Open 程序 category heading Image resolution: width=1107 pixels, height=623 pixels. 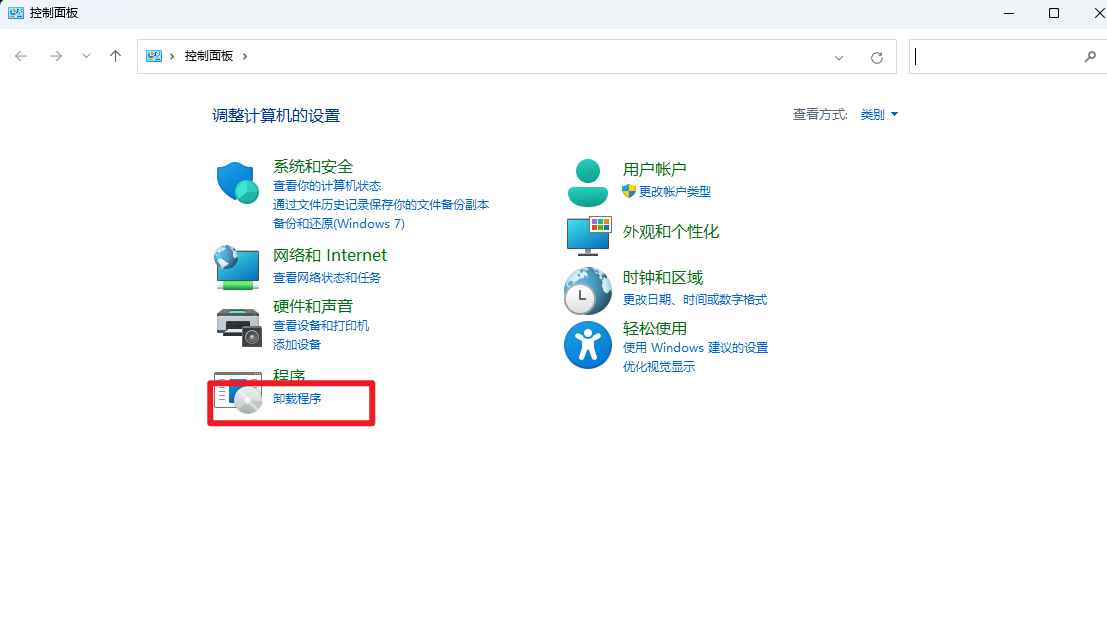pyautogui.click(x=289, y=374)
